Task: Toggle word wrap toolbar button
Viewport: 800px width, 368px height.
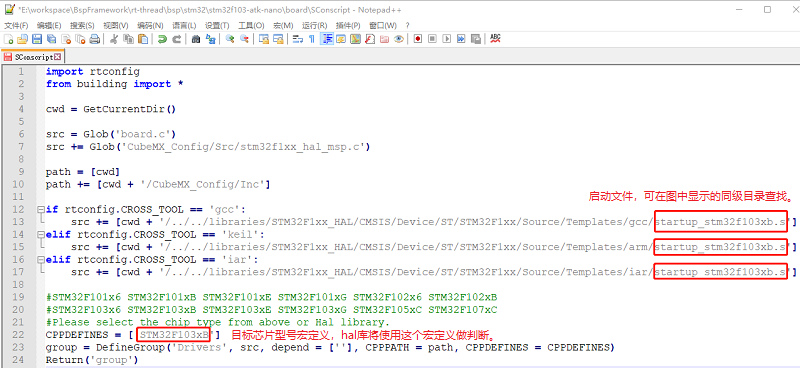Action: (x=297, y=39)
